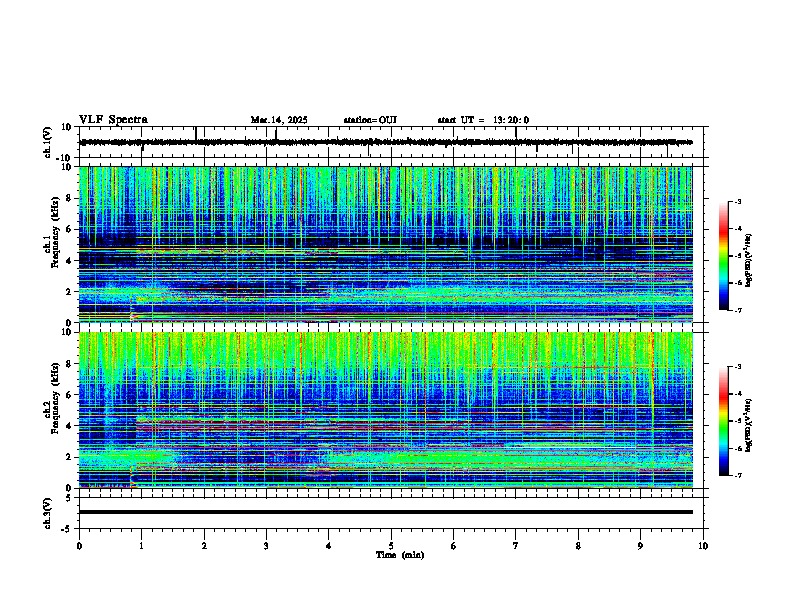Screen dimensions: 792x612
Task: Click the ch.2 "Frequency (kHz)" axis label
Action: click(55, 398)
